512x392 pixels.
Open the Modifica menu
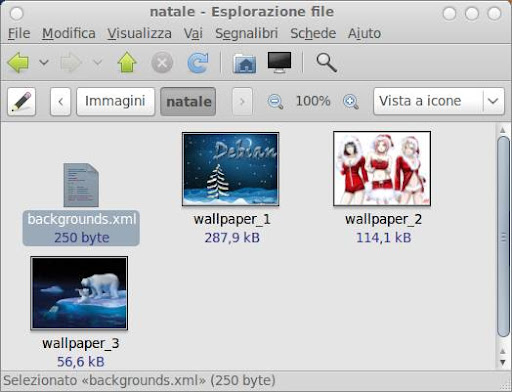[x=69, y=33]
